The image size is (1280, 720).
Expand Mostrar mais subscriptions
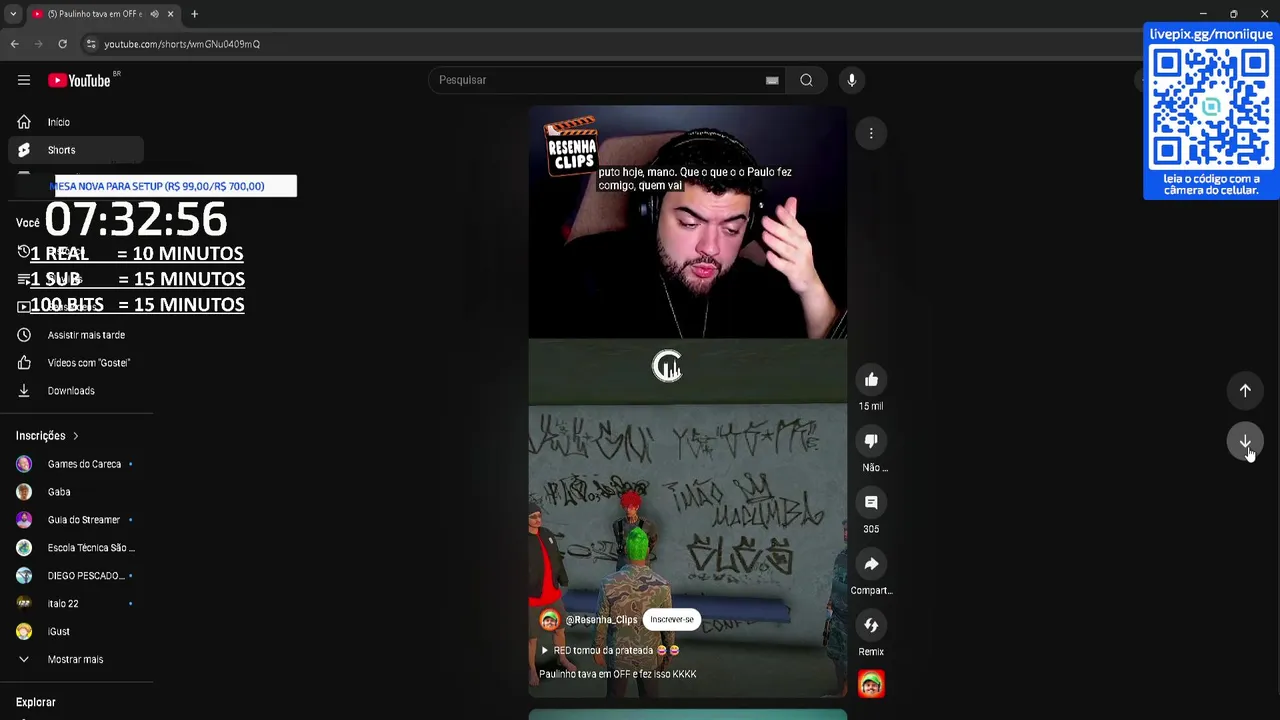tap(76, 660)
